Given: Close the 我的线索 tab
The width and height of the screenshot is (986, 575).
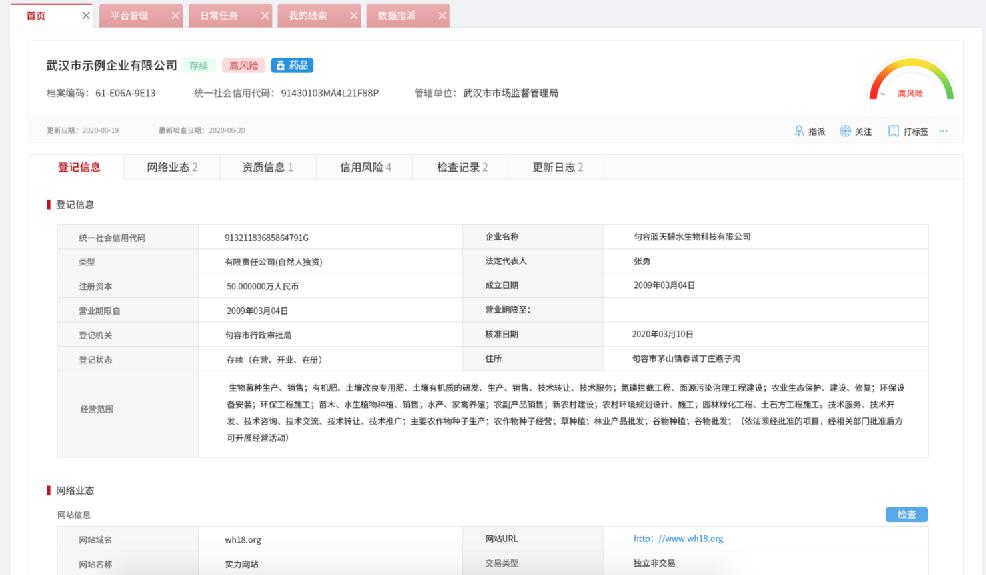Looking at the screenshot, I should pyautogui.click(x=354, y=16).
